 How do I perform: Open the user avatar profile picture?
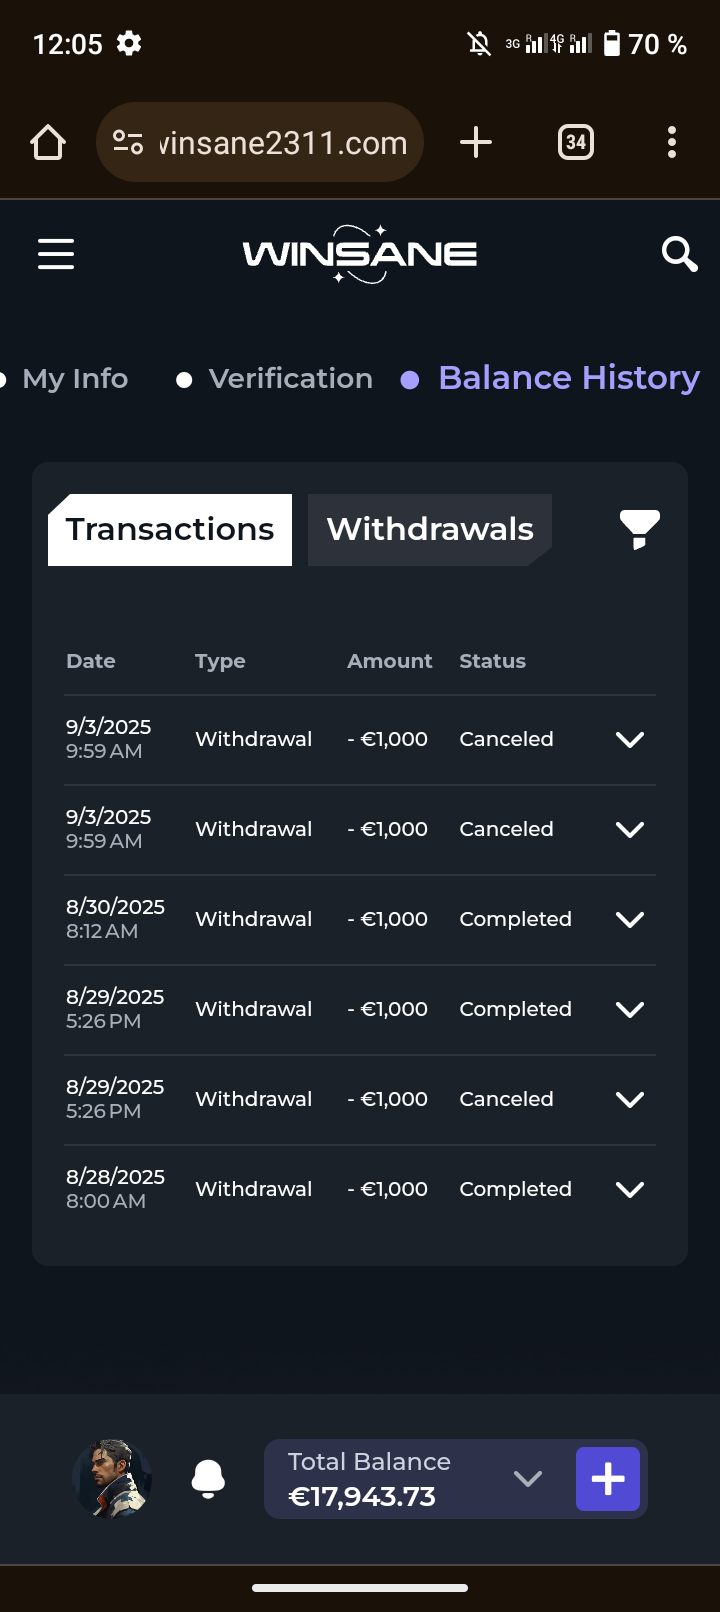click(112, 1479)
